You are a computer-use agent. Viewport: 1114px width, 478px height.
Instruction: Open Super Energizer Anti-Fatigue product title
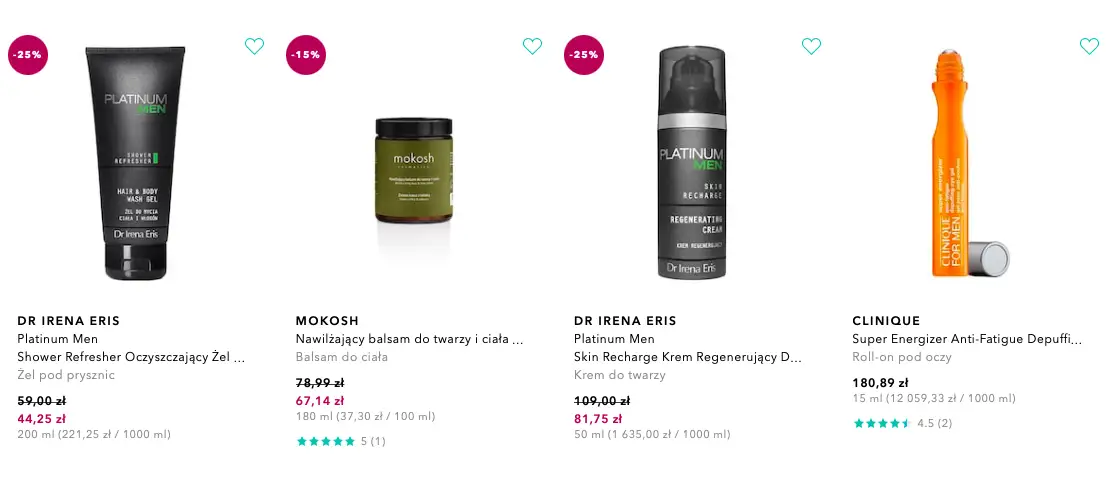[x=967, y=339]
